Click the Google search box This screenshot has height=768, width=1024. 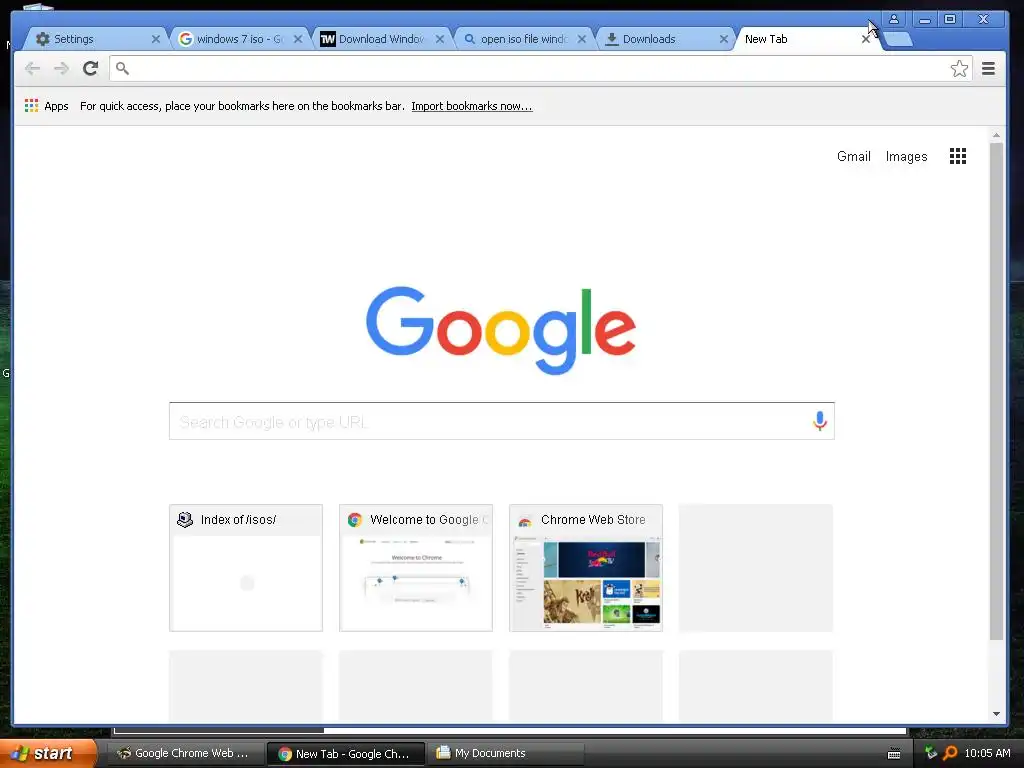[502, 421]
